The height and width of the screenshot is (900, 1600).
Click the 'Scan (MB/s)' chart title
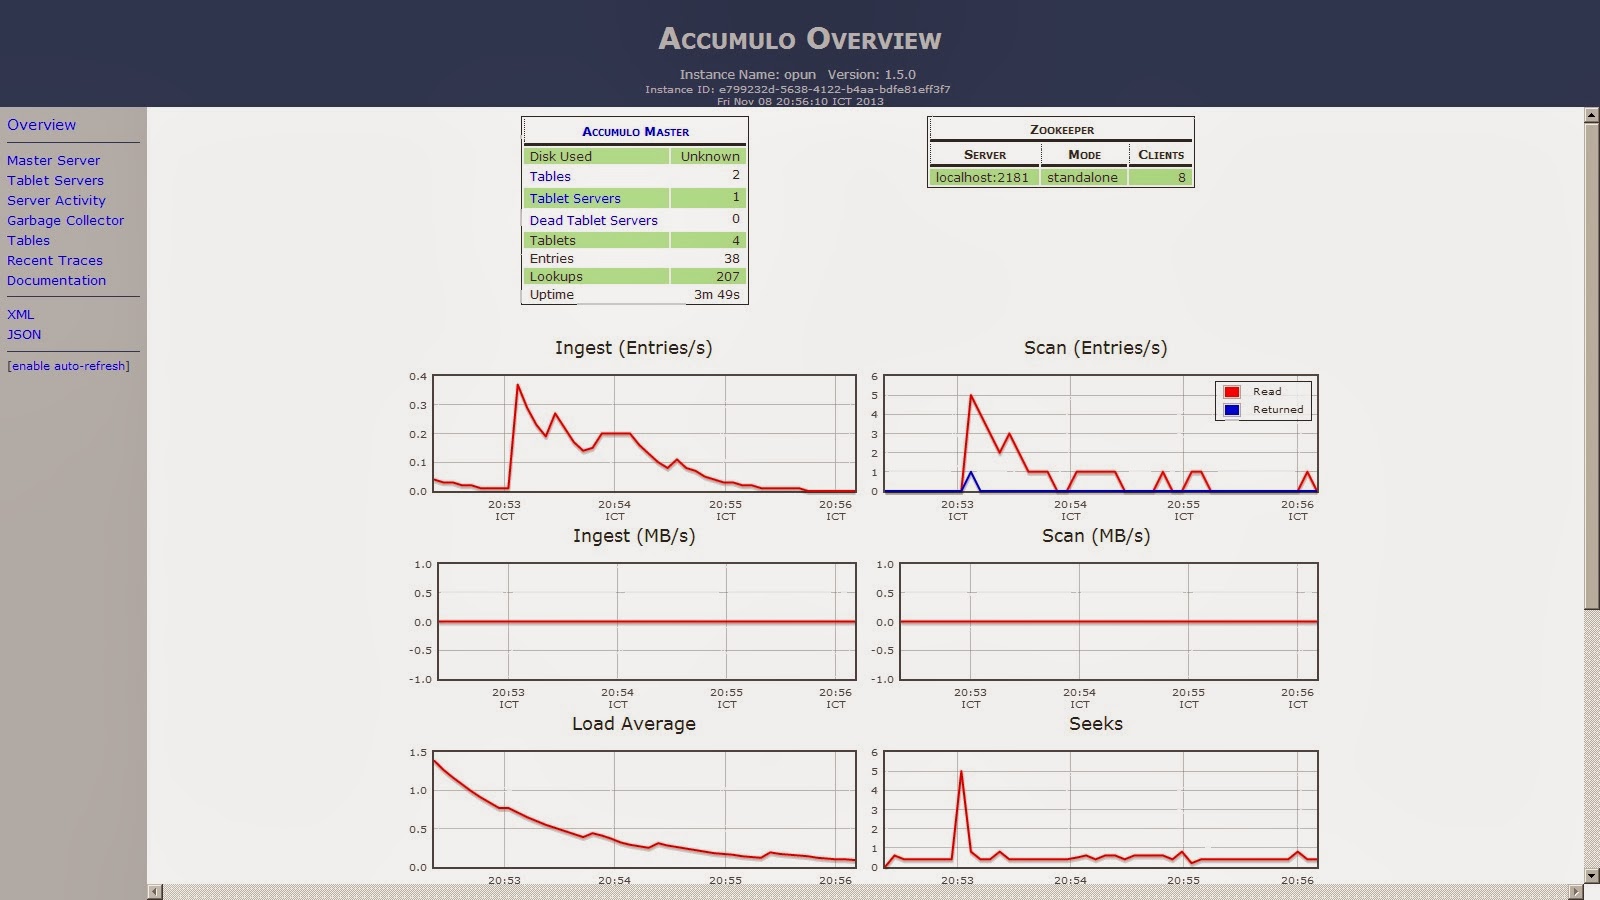point(1096,536)
